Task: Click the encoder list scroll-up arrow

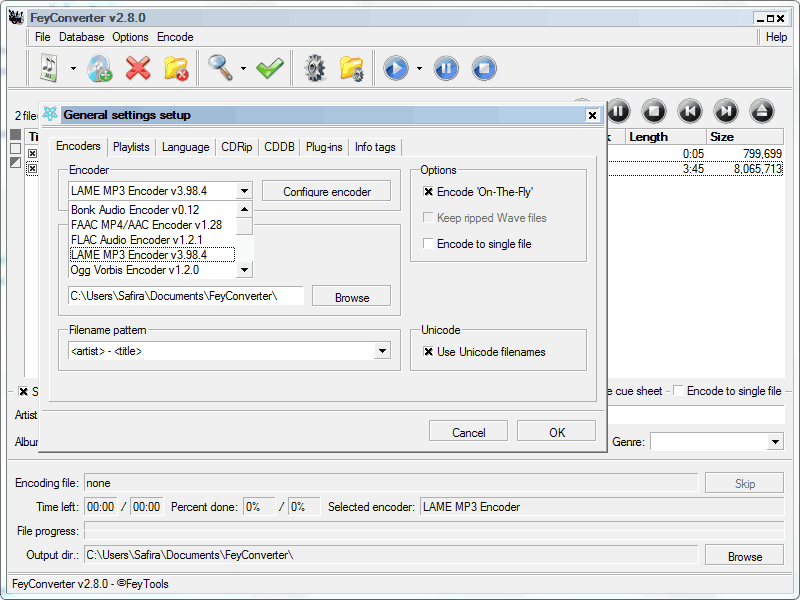Action: tap(244, 209)
